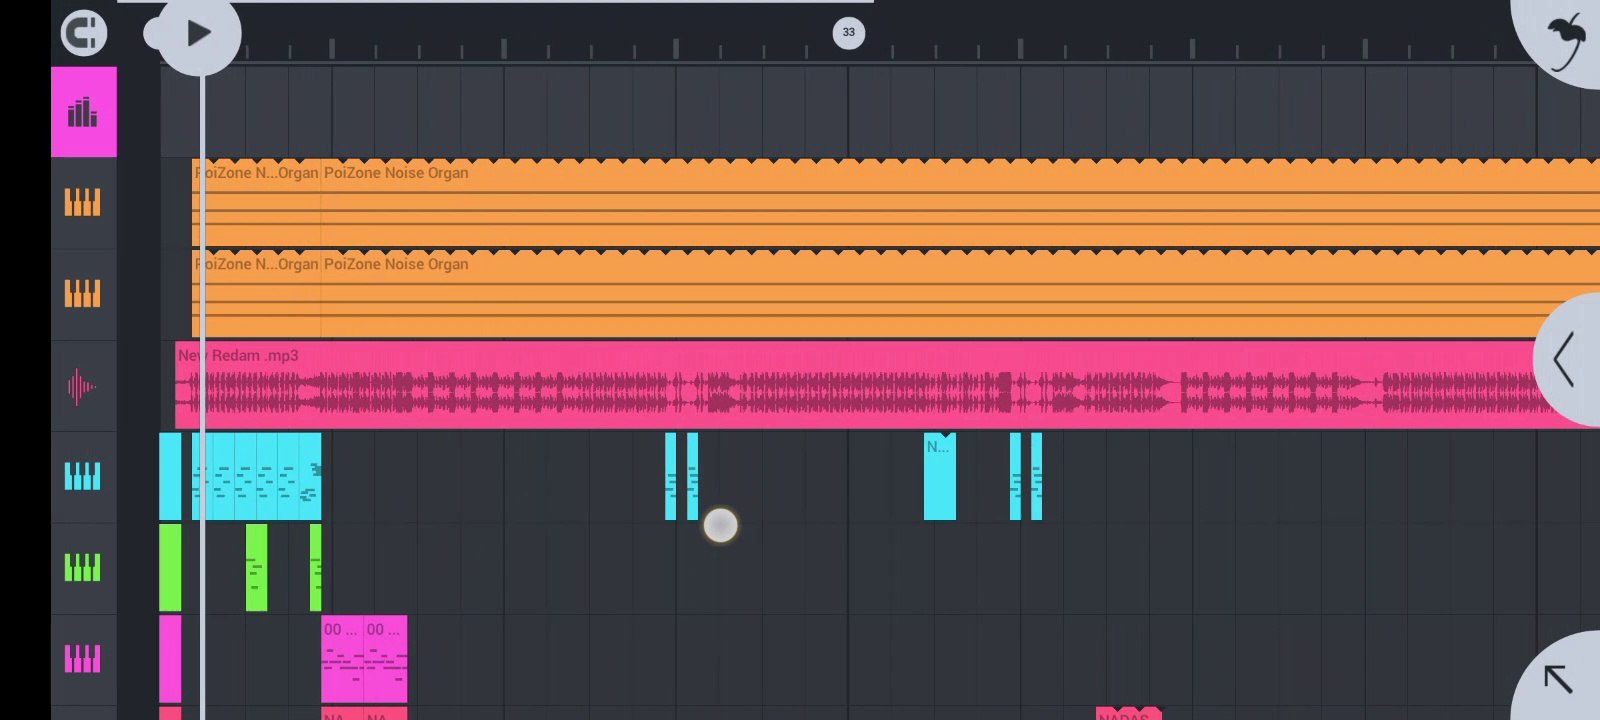Image resolution: width=1600 pixels, height=720 pixels.
Task: Tap the snap magnet icon
Action: tap(84, 33)
